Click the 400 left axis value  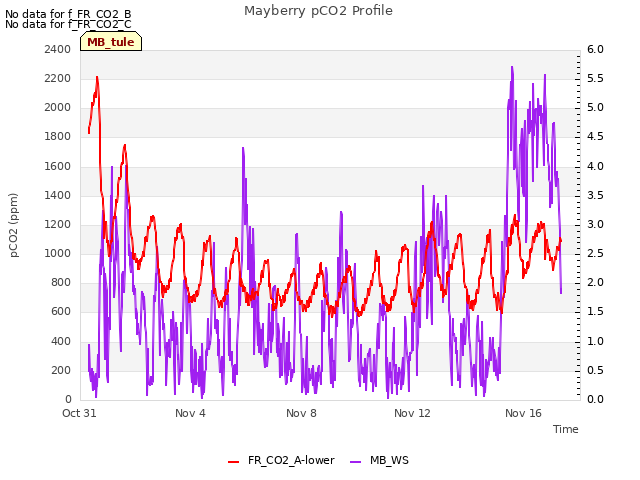(61, 341)
